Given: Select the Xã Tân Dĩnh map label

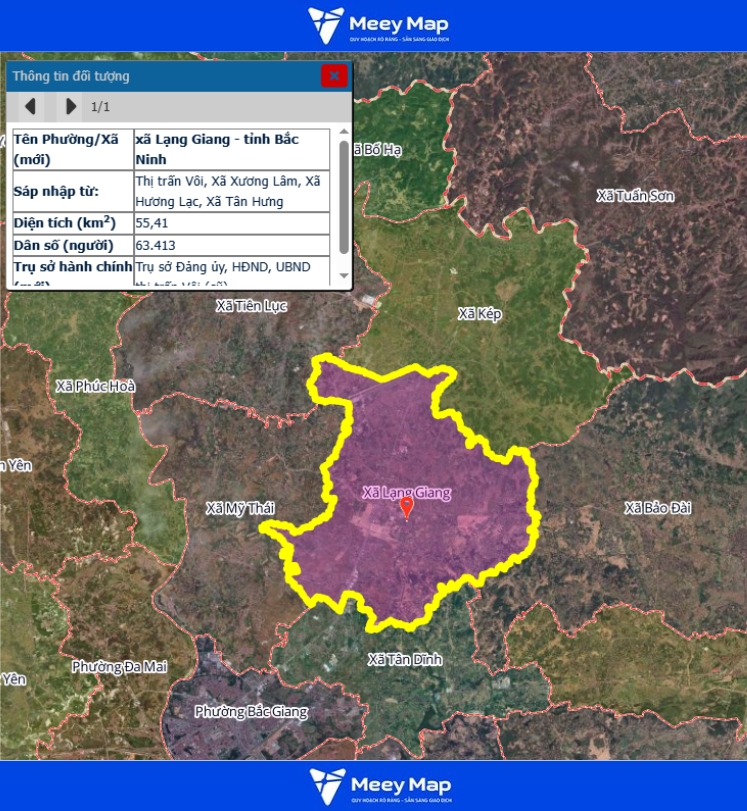Looking at the screenshot, I should coord(404,660).
